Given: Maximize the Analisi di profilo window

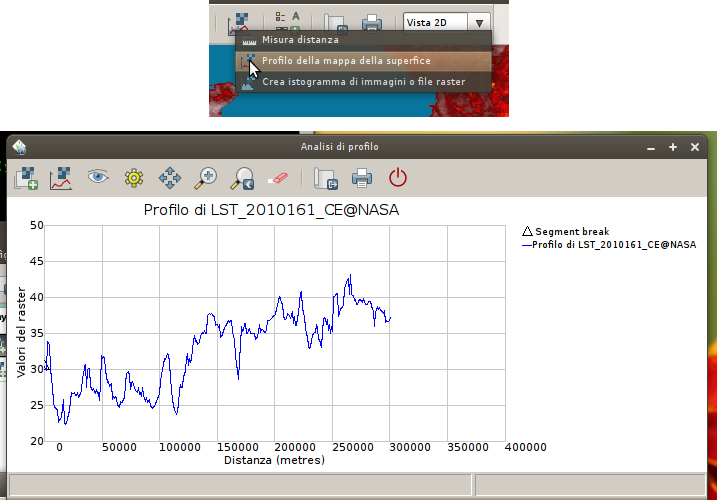Looking at the screenshot, I should click(673, 147).
